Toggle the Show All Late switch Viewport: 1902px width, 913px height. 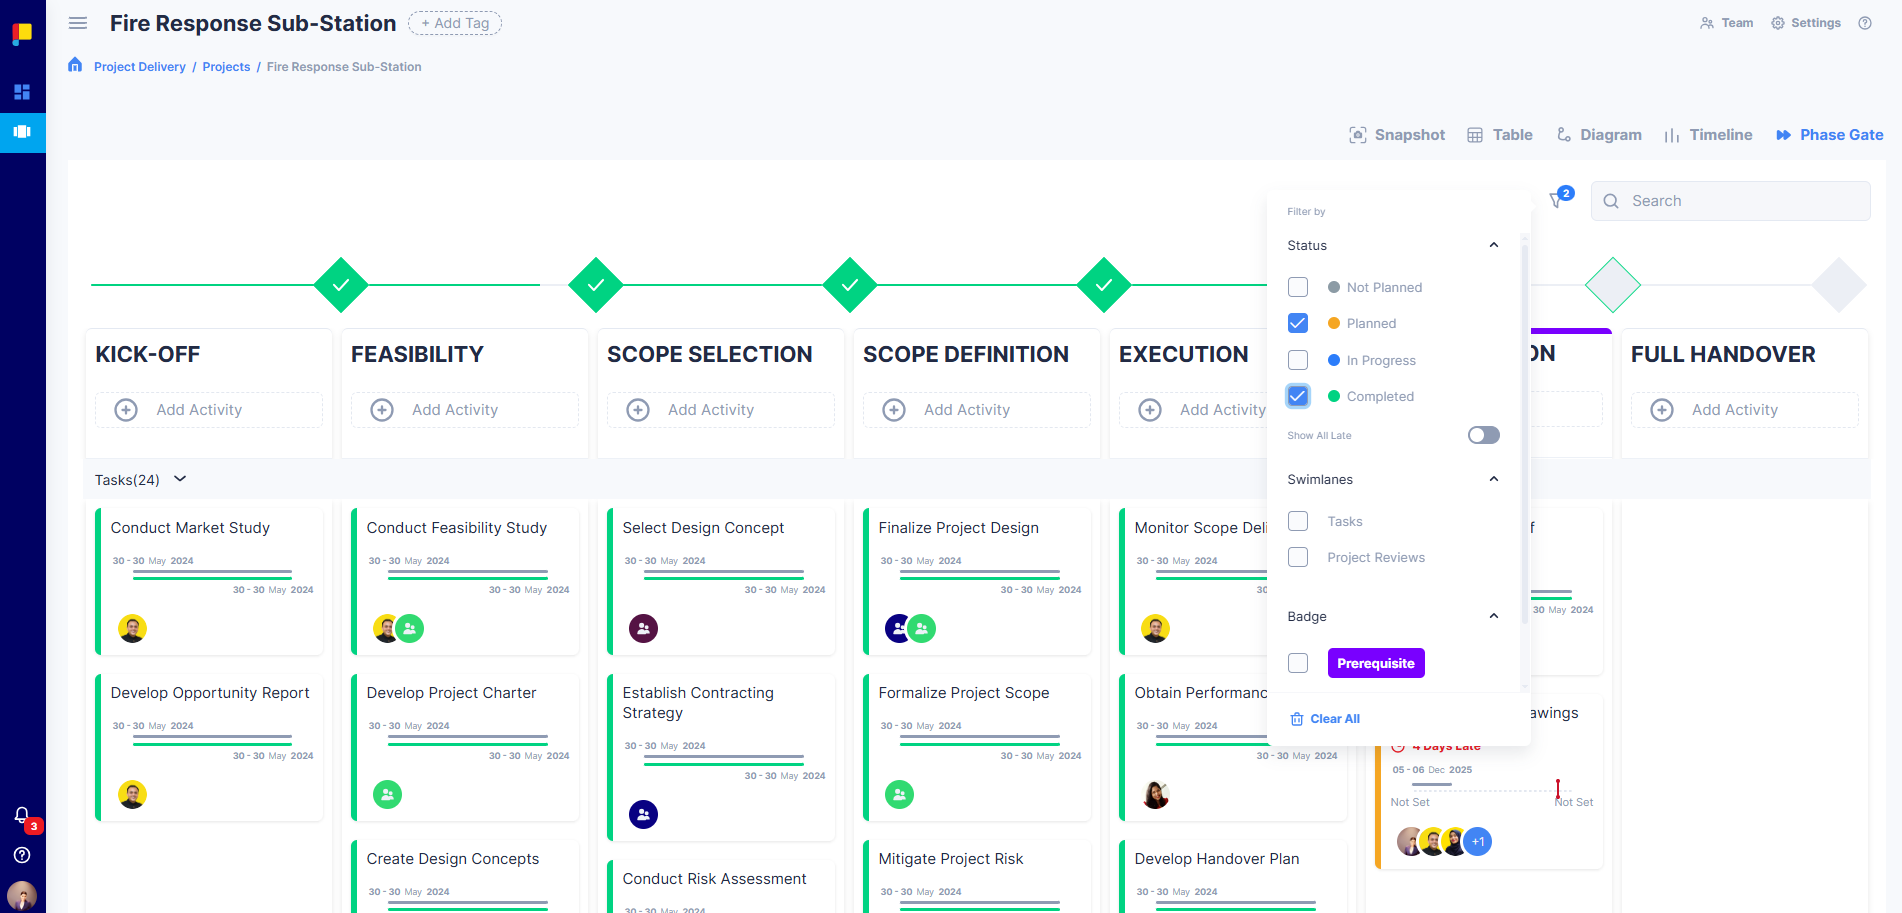[x=1484, y=435]
